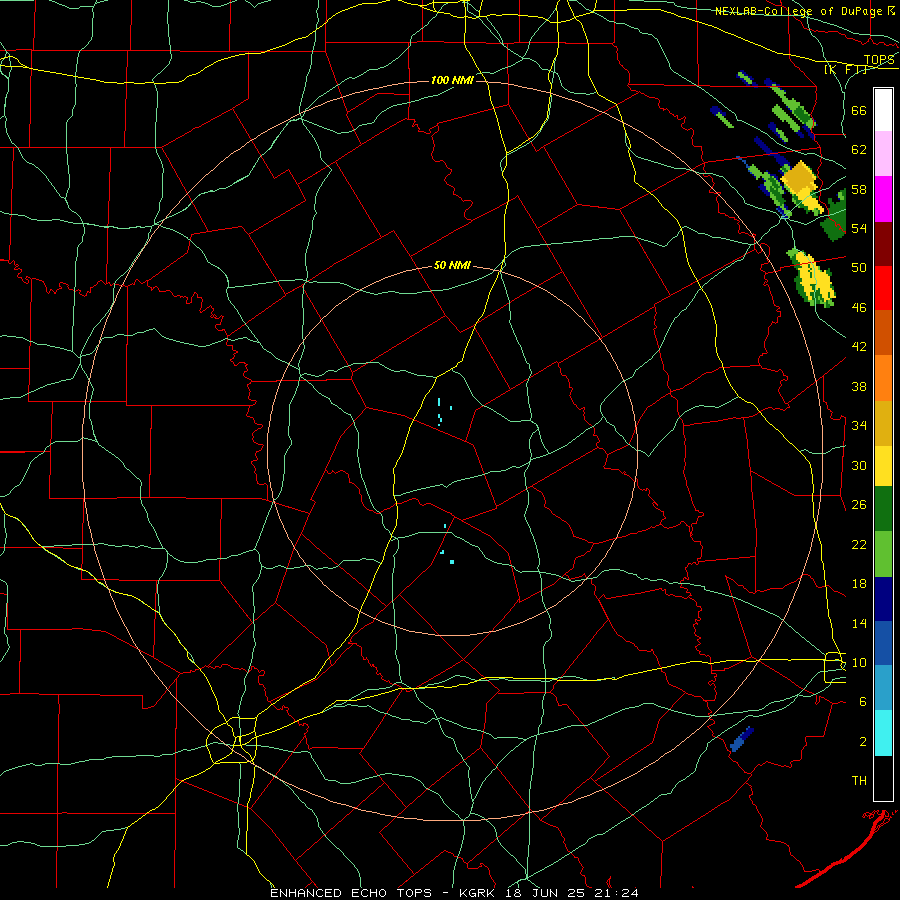Image resolution: width=900 pixels, height=900 pixels.
Task: Click the legend value "54"
Action: pyautogui.click(x=859, y=228)
